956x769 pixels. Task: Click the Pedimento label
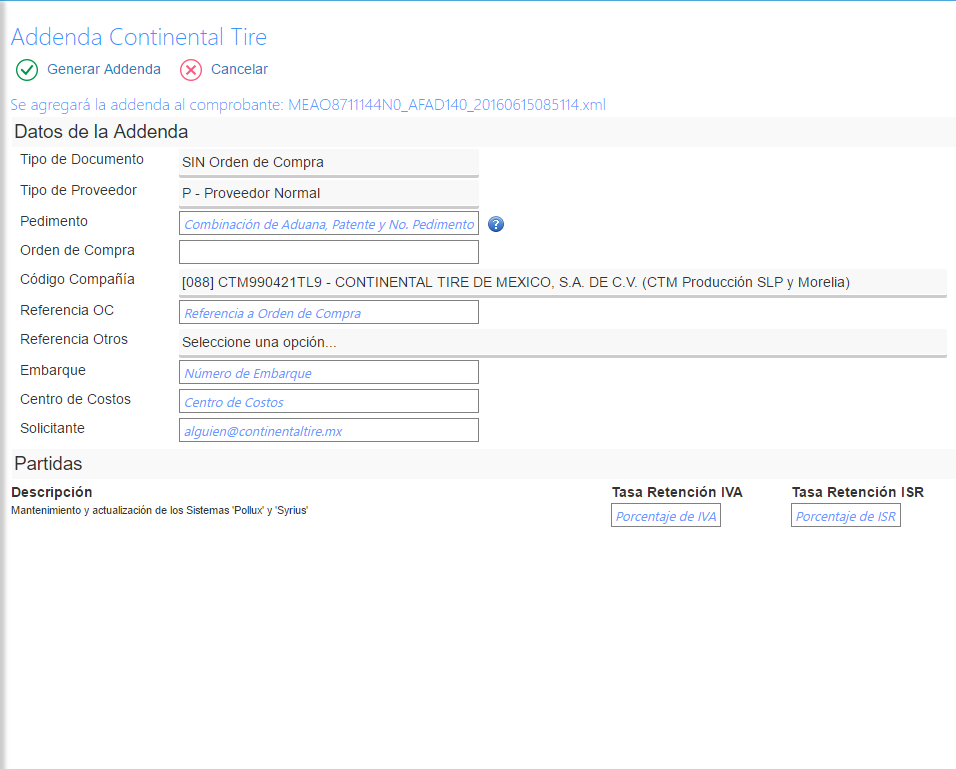[54, 221]
